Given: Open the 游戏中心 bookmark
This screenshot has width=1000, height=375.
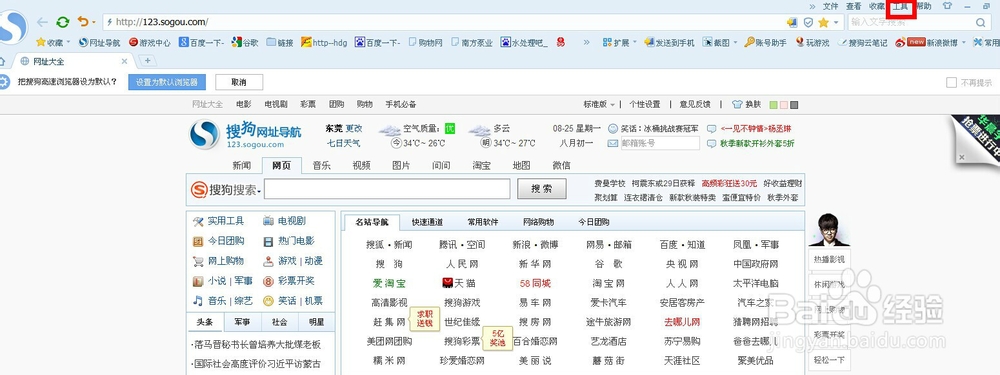Looking at the screenshot, I should point(150,43).
